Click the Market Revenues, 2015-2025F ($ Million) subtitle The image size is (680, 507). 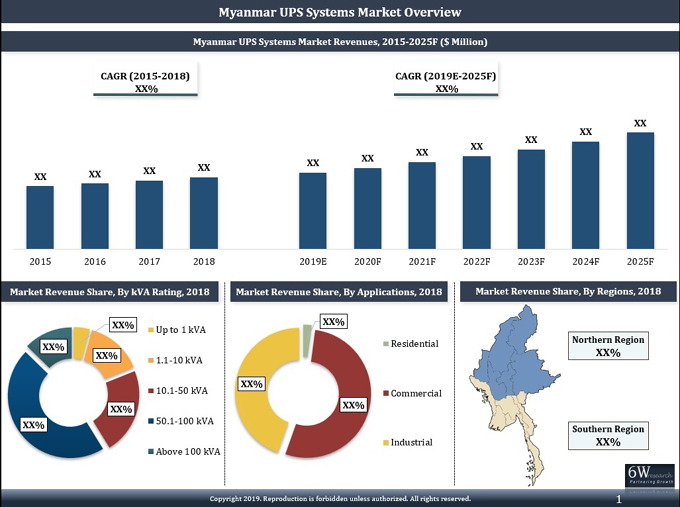[340, 42]
